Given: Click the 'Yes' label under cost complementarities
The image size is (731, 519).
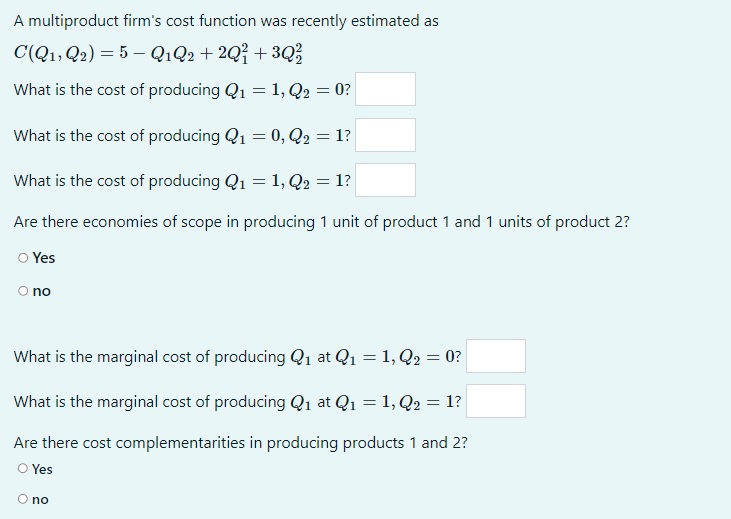Looking at the screenshot, I should pos(42,469).
